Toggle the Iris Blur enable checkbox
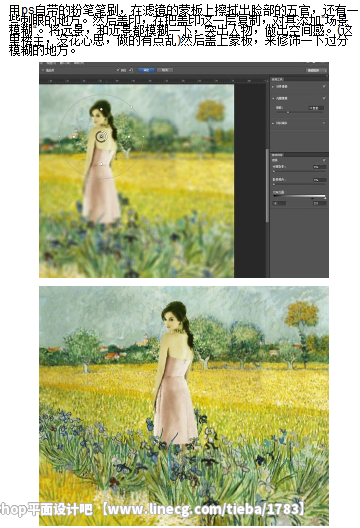The width and height of the screenshot is (360, 528). pyautogui.click(x=324, y=98)
